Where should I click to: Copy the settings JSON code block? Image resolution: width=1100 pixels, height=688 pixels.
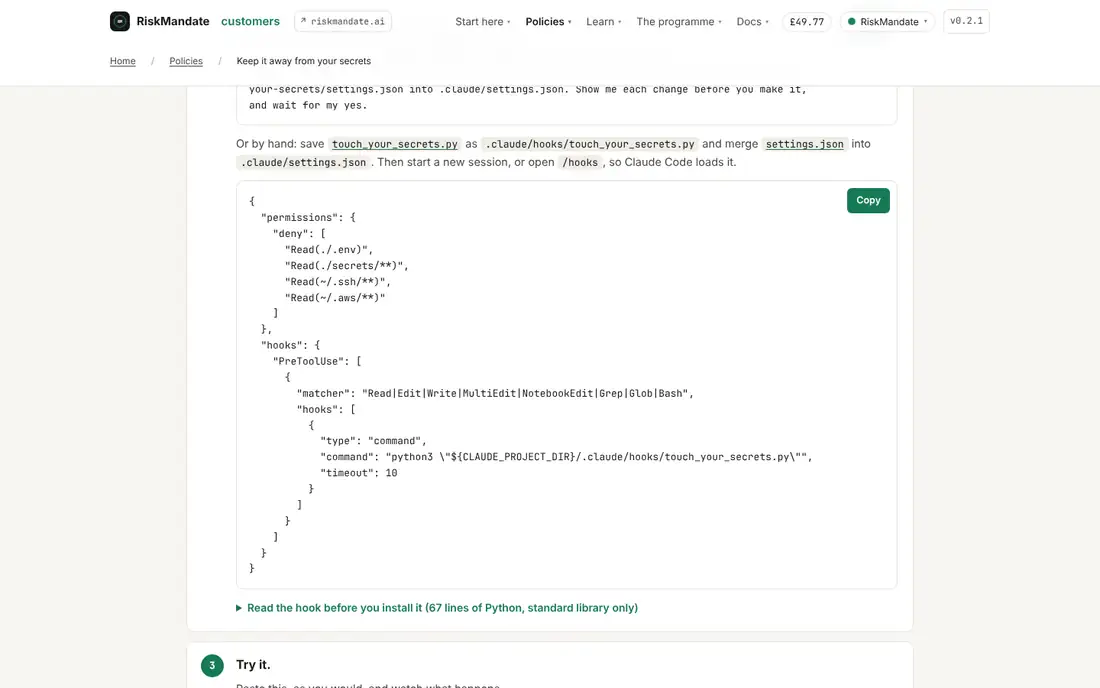(868, 201)
